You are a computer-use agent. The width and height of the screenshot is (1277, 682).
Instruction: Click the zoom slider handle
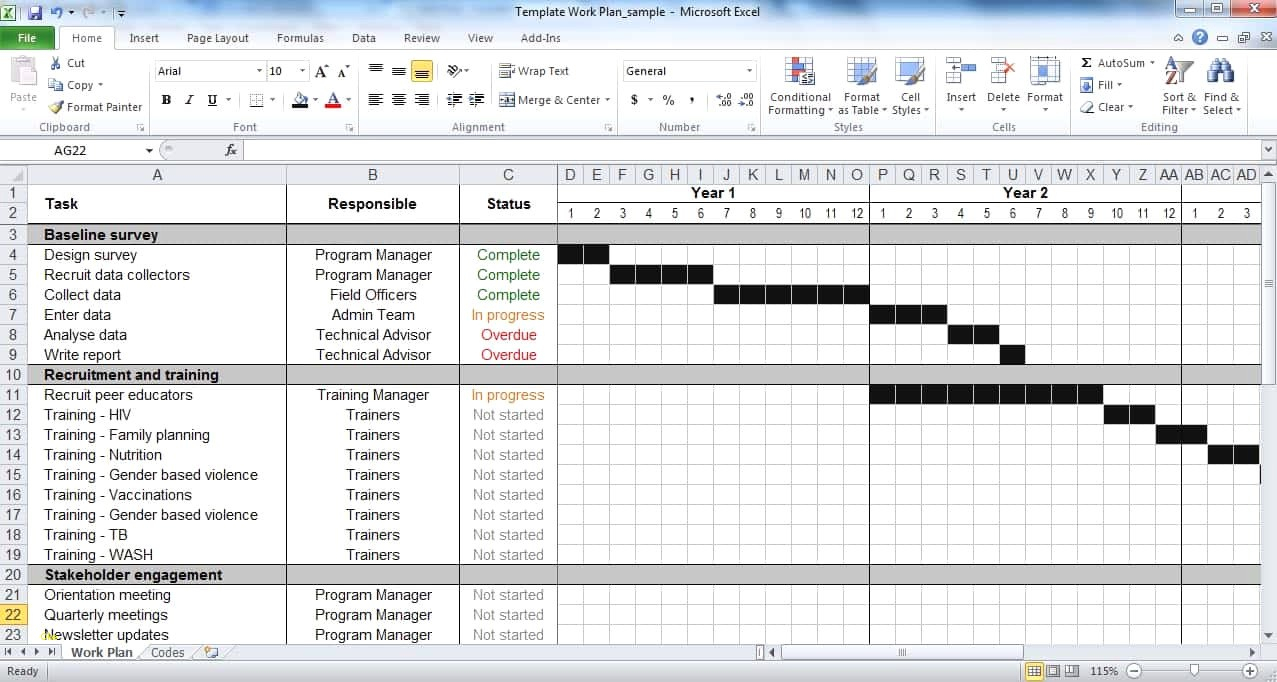point(1193,670)
